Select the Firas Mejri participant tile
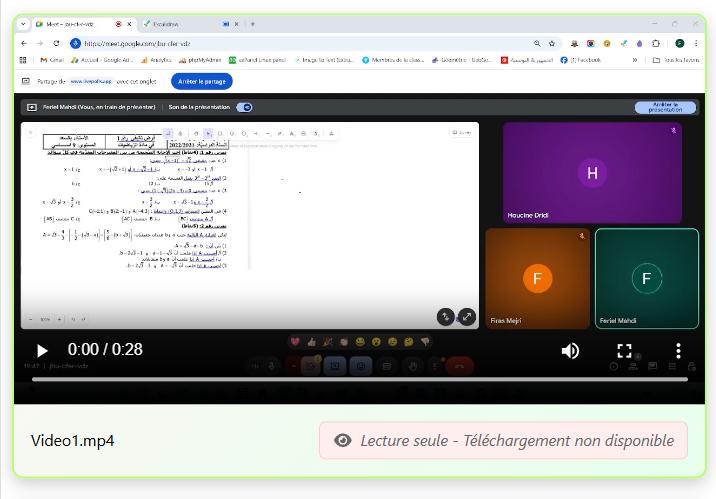The image size is (716, 499). 537,278
